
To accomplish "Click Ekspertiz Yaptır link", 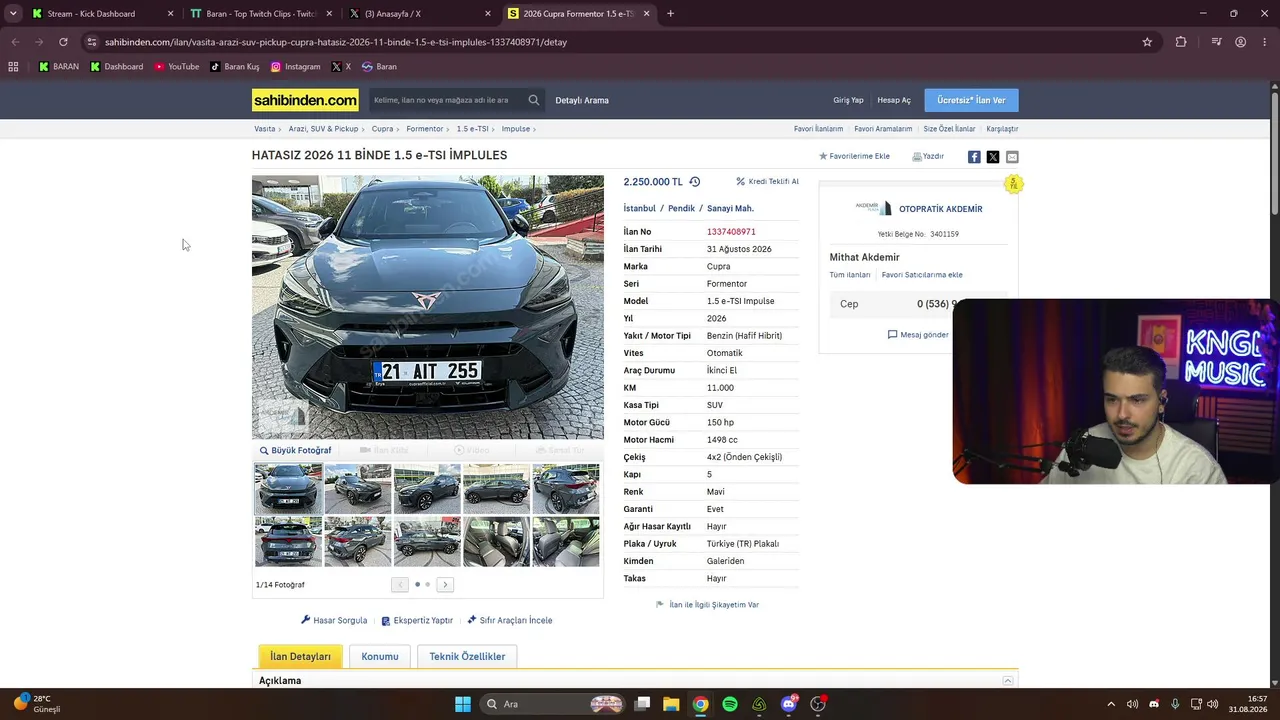I will (x=417, y=621).
